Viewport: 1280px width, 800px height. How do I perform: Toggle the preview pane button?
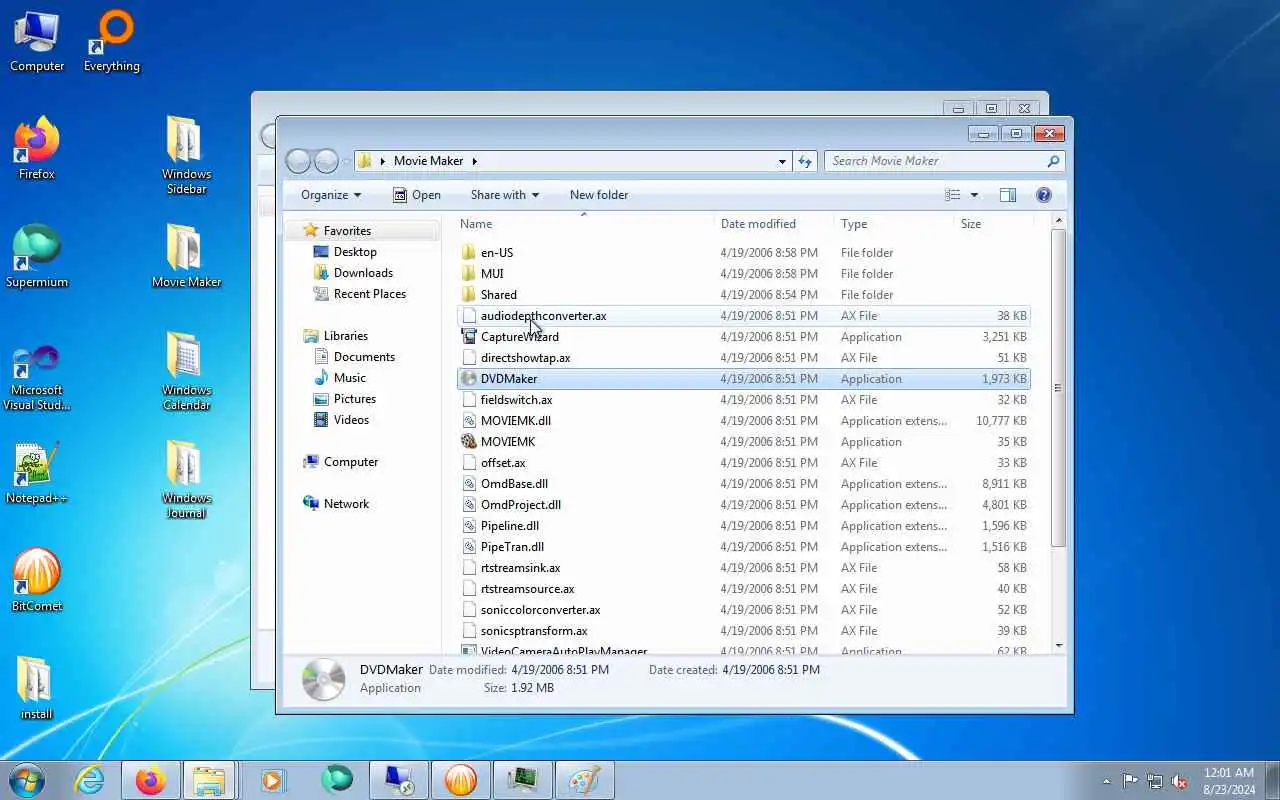1007,195
